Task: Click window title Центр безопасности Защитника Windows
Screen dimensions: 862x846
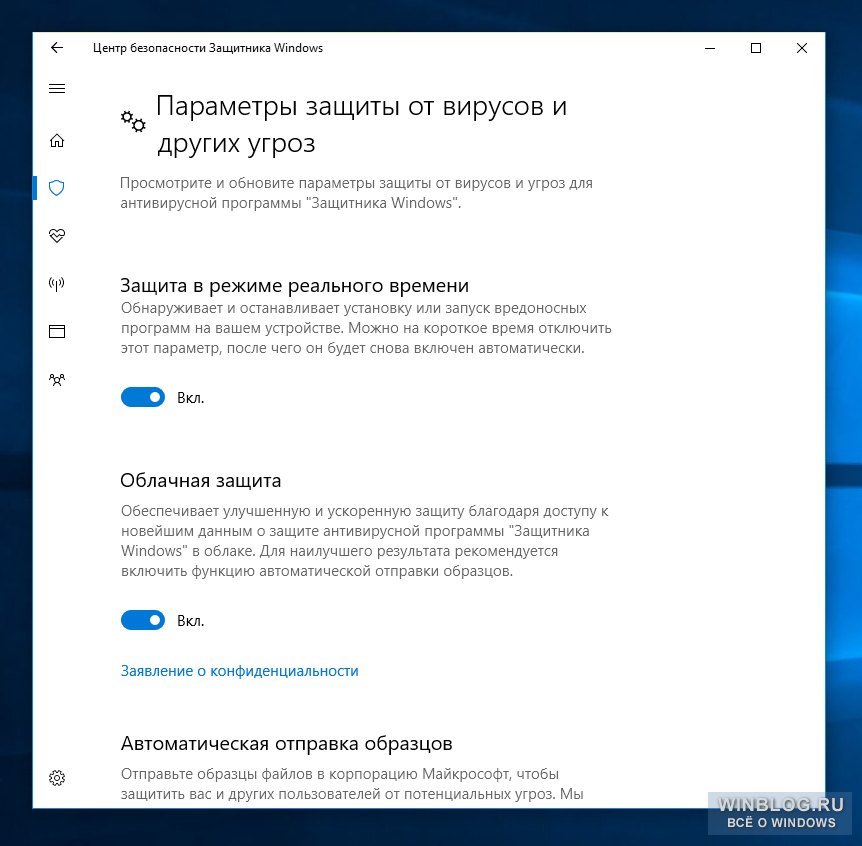Action: point(208,48)
